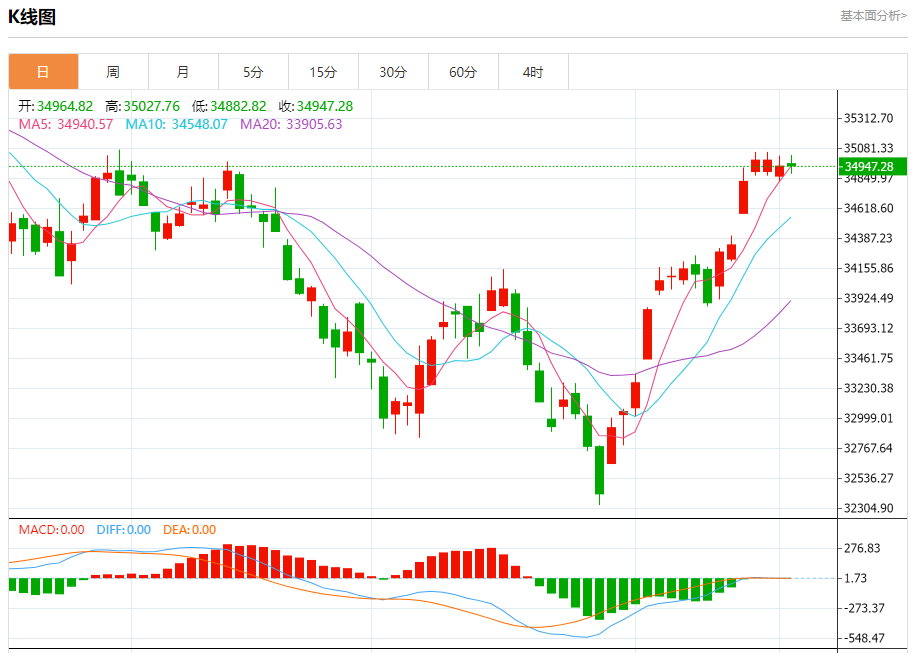Click the DEA:0.00 indicator label
This screenshot has height=653, width=914.
[189, 529]
